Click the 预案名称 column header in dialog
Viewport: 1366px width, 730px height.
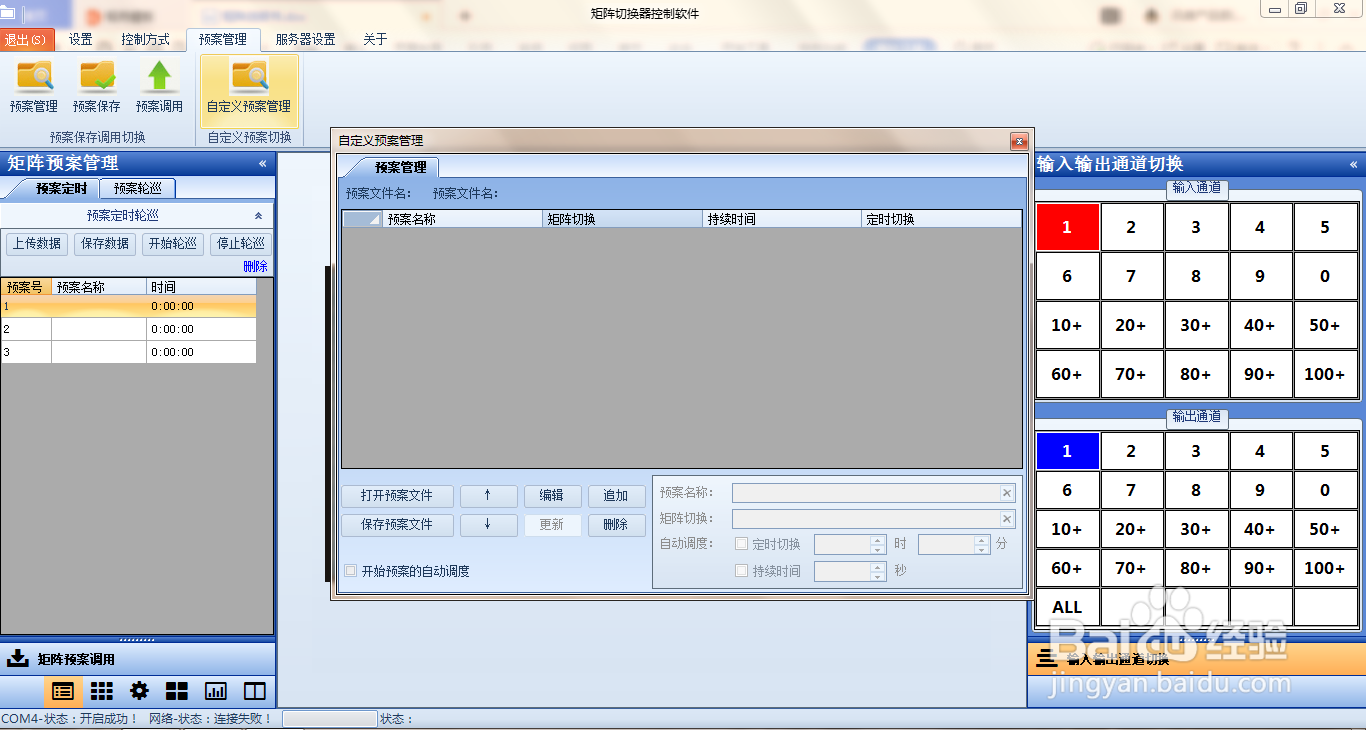463,219
